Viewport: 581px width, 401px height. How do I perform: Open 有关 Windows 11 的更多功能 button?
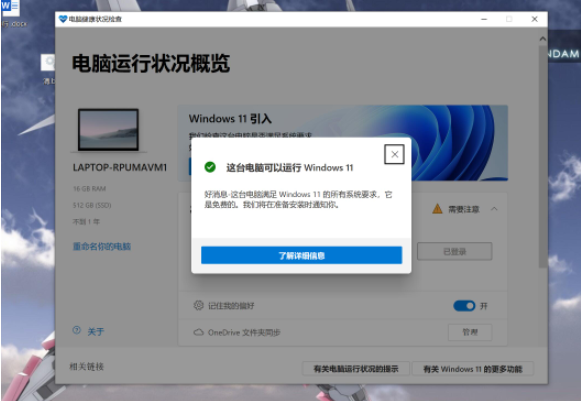(x=473, y=369)
